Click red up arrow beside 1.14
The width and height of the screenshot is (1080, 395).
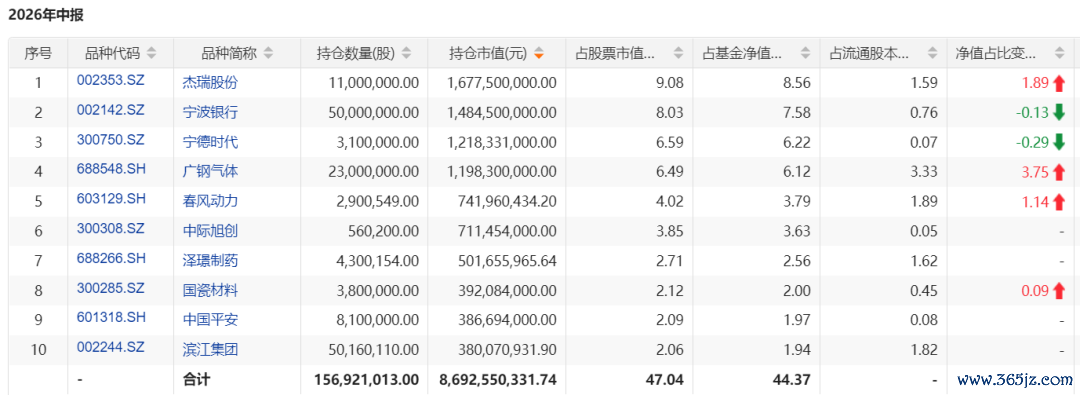1059,202
